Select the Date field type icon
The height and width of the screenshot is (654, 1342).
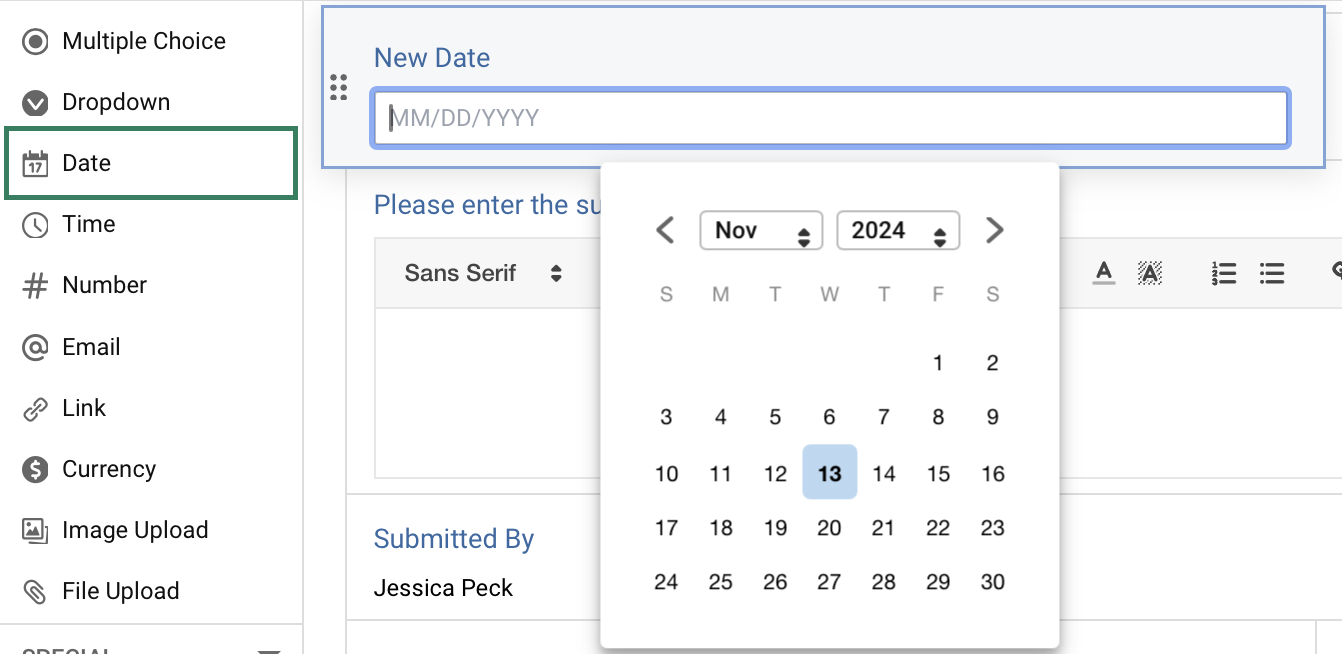tap(36, 164)
